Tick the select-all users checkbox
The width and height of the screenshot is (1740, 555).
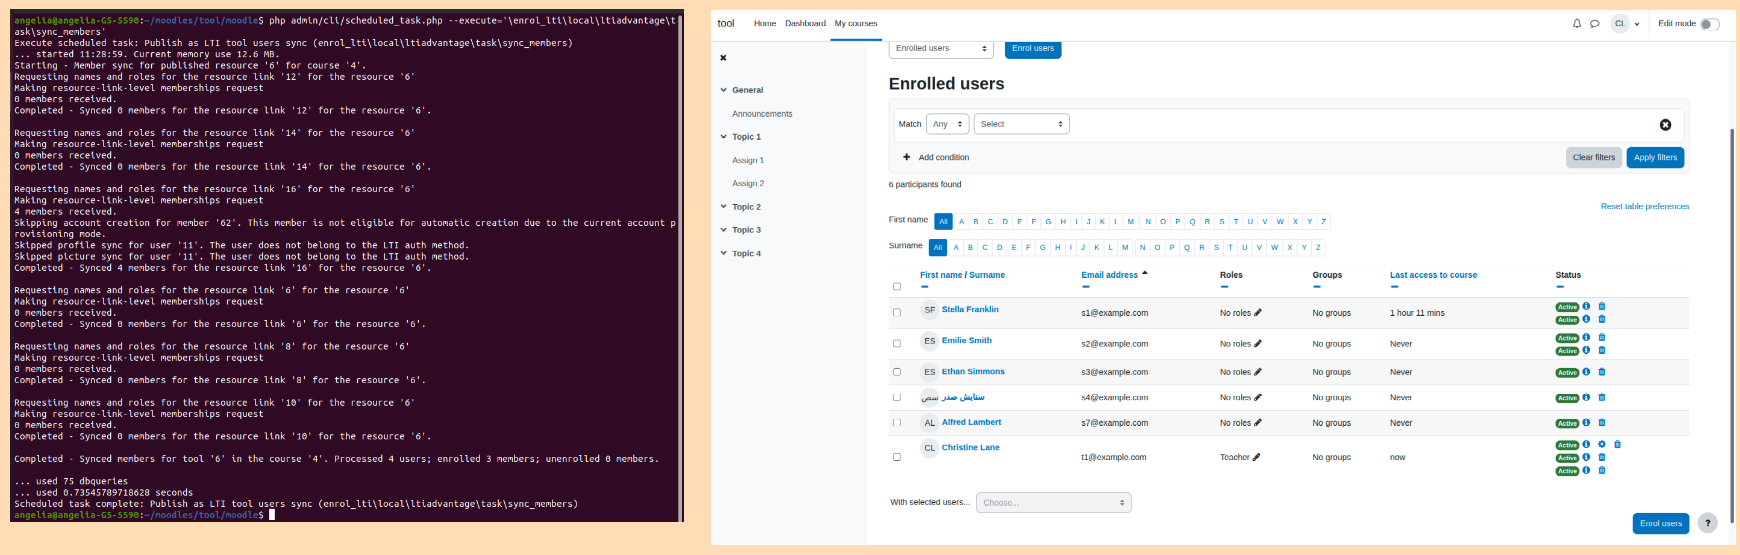pos(897,287)
